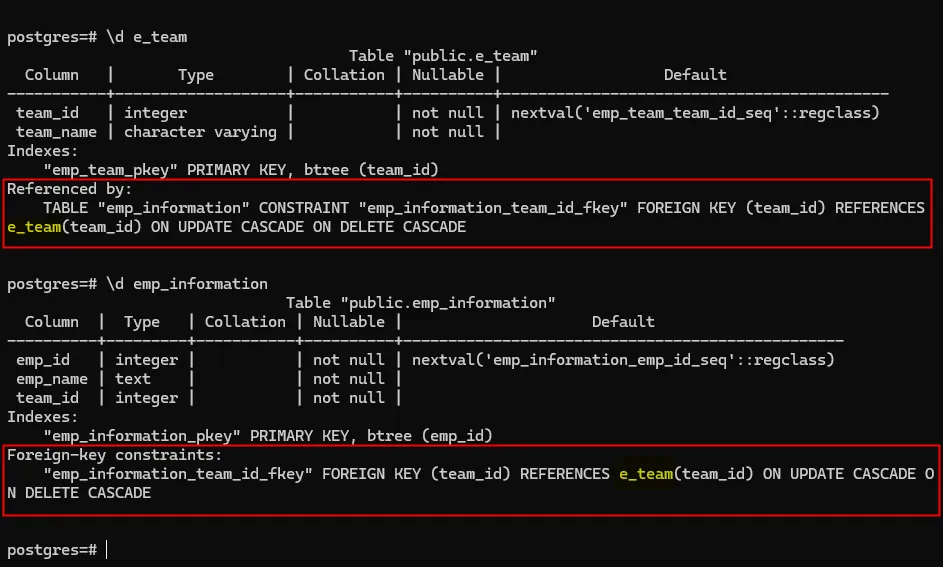The height and width of the screenshot is (567, 943).
Task: Click the Table "public.e_team" title
Action: pyautogui.click(x=448, y=56)
